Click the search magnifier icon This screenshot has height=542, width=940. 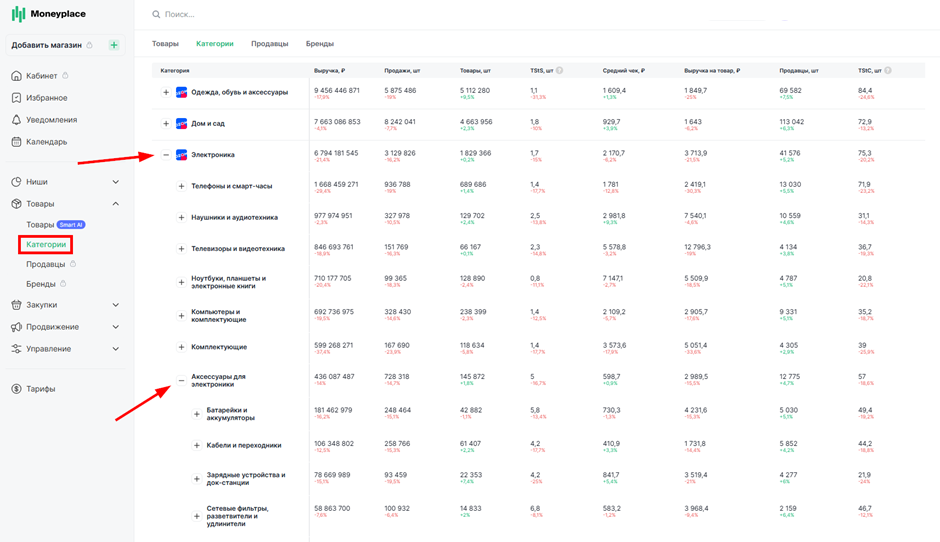coord(156,14)
